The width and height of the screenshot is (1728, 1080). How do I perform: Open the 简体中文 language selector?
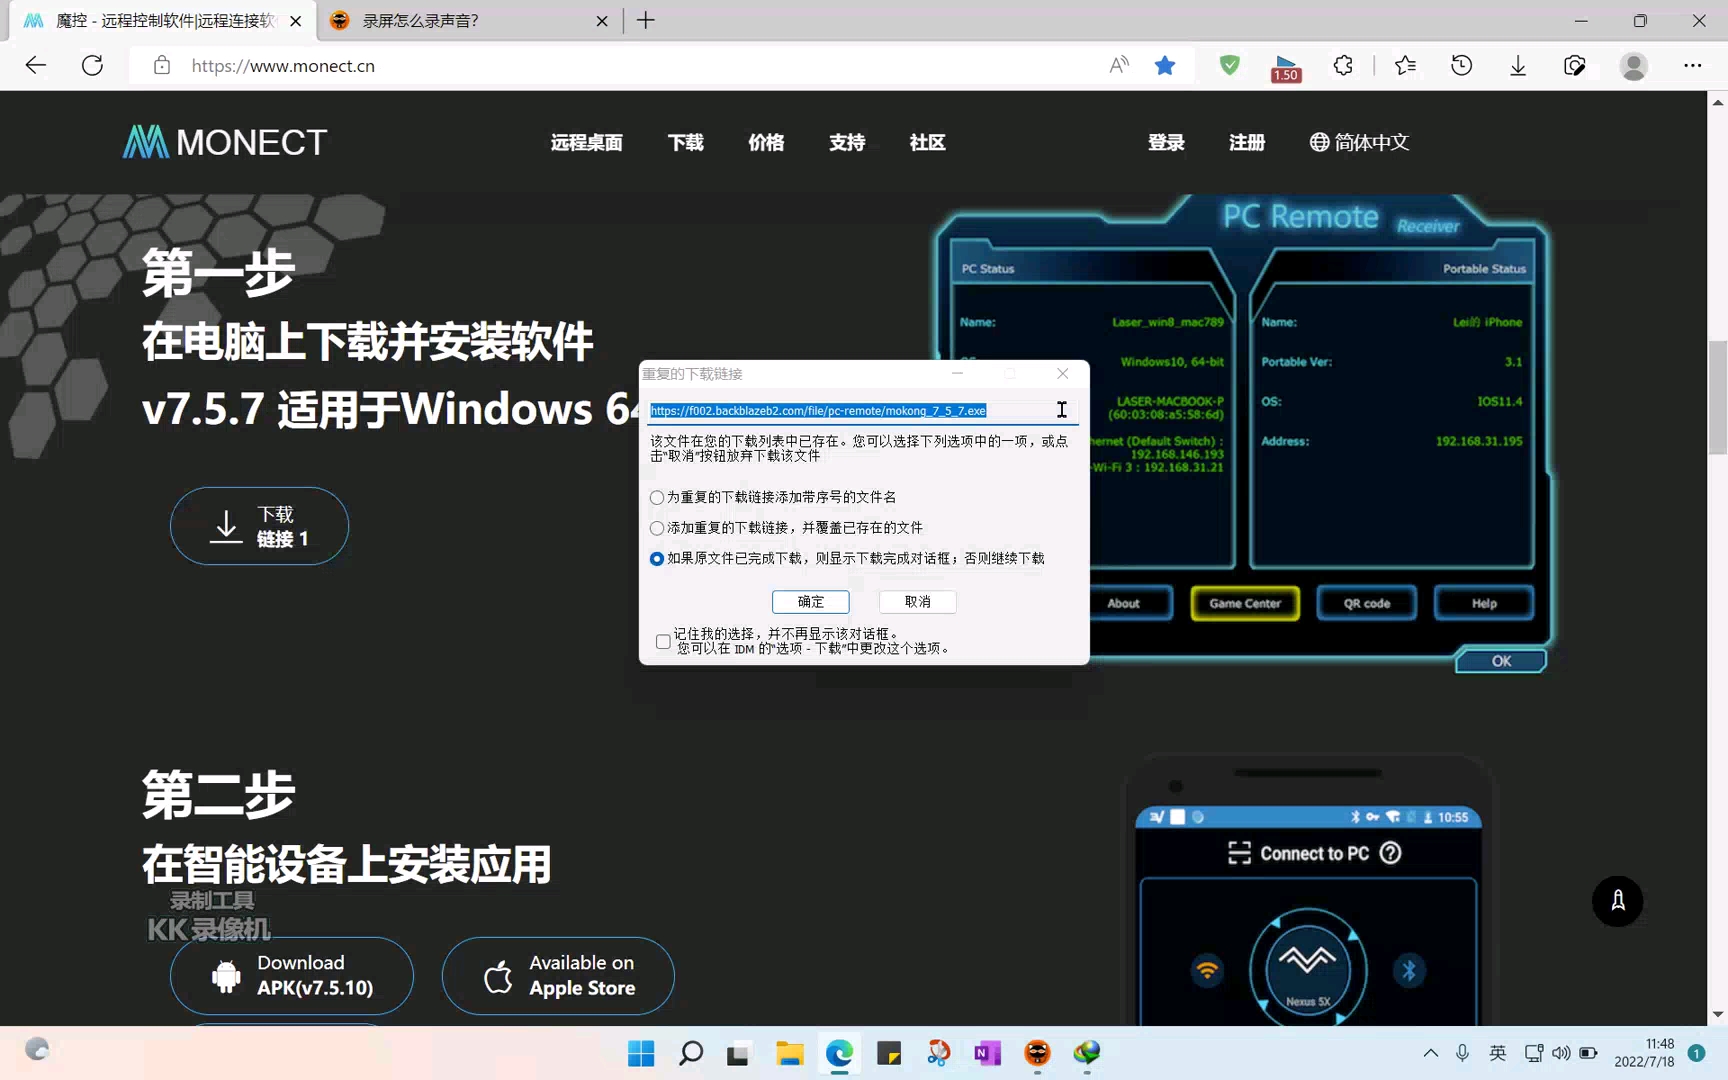(x=1359, y=143)
